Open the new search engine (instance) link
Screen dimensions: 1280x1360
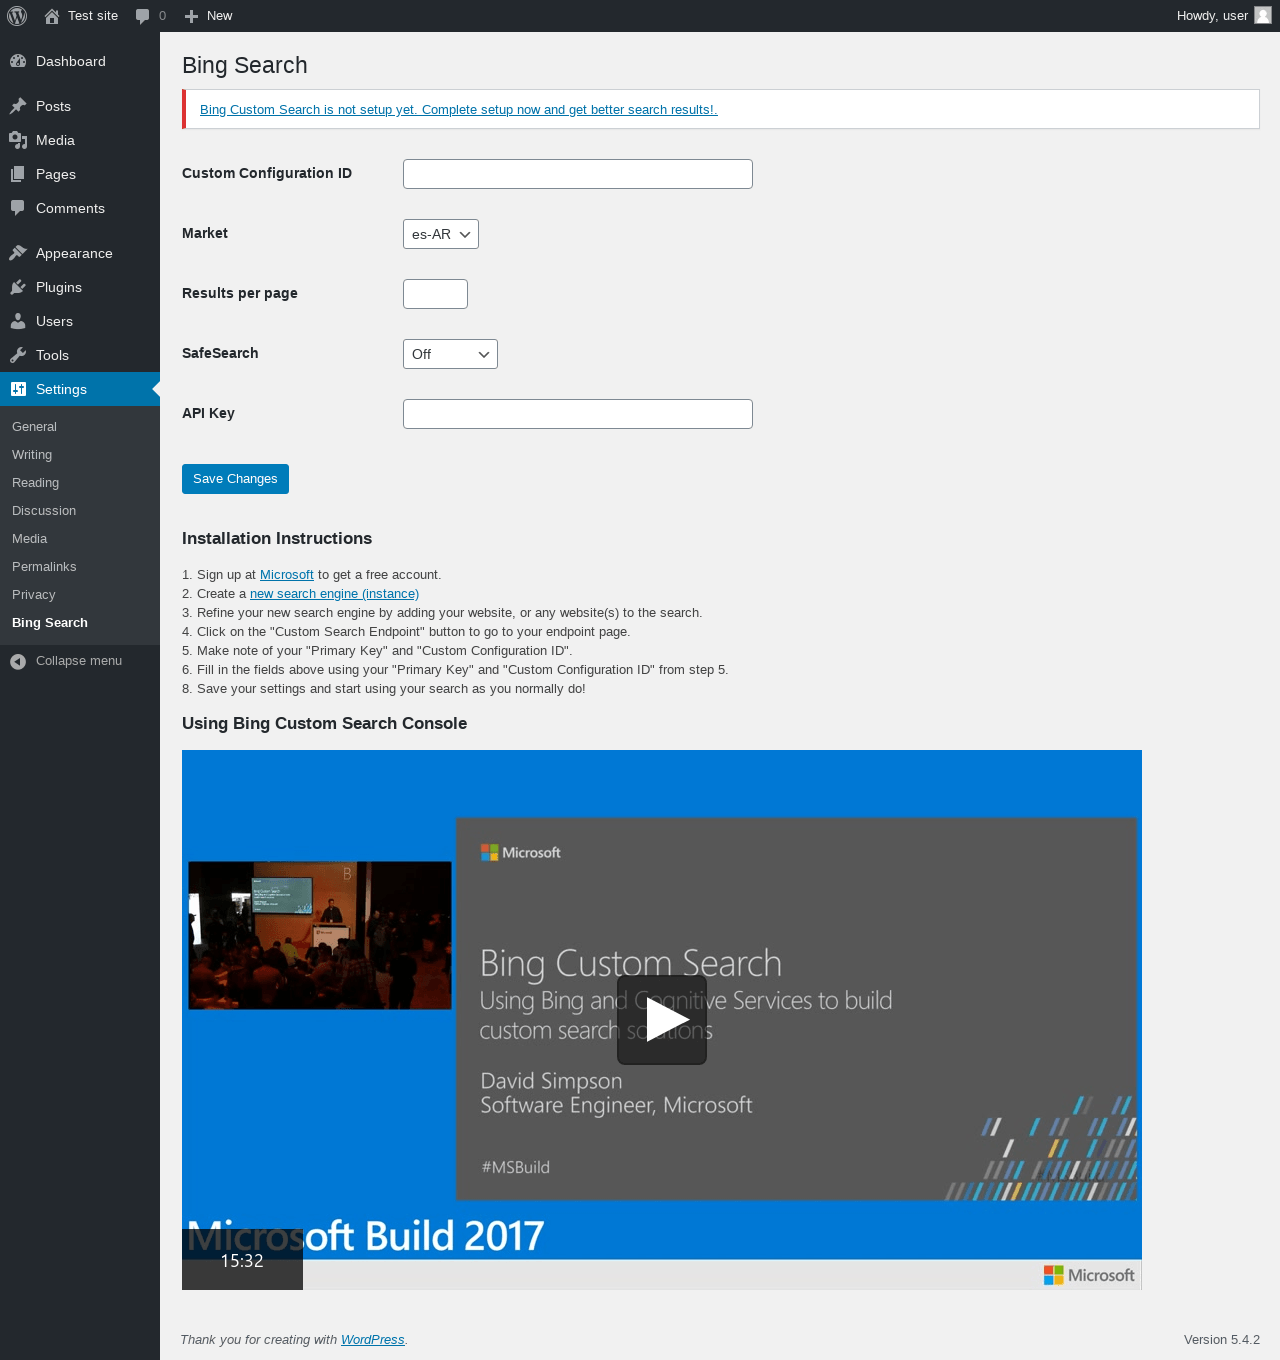(334, 594)
